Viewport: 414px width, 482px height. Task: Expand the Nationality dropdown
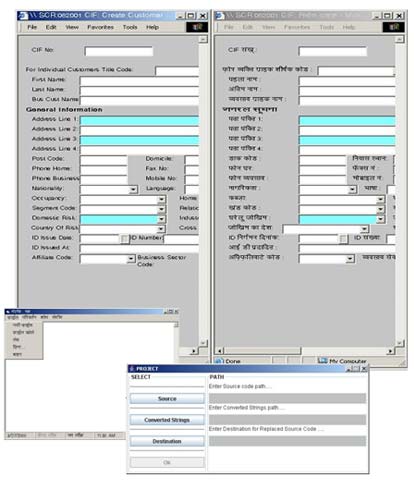pyautogui.click(x=133, y=189)
